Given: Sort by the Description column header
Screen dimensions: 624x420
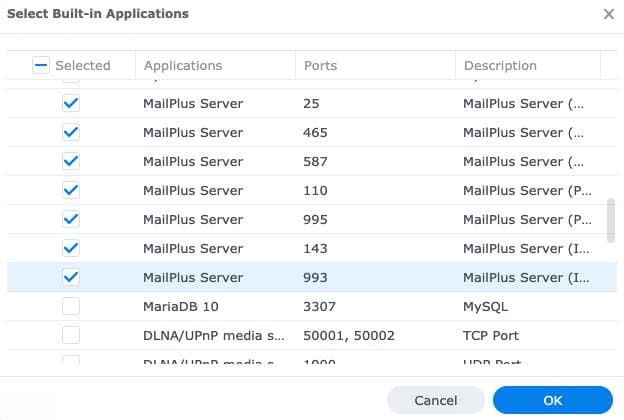Looking at the screenshot, I should click(x=500, y=65).
